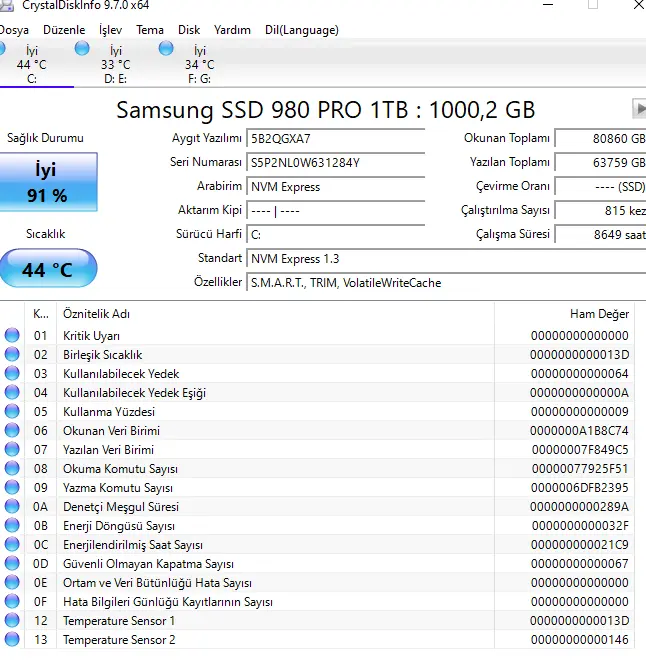Click the Sürücü Harfi field C:
Image resolution: width=646 pixels, height=663 pixels.
(x=336, y=235)
